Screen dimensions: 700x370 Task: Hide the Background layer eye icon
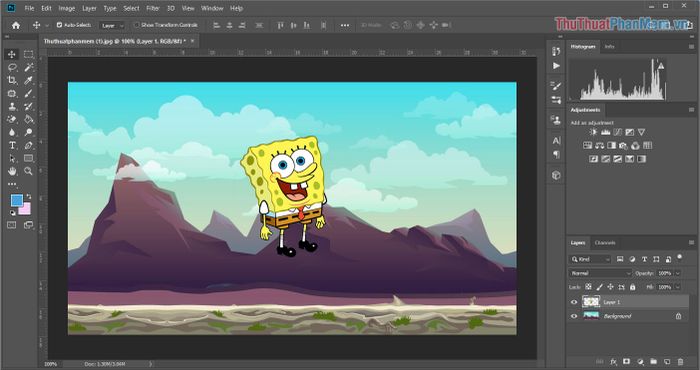[x=574, y=316]
